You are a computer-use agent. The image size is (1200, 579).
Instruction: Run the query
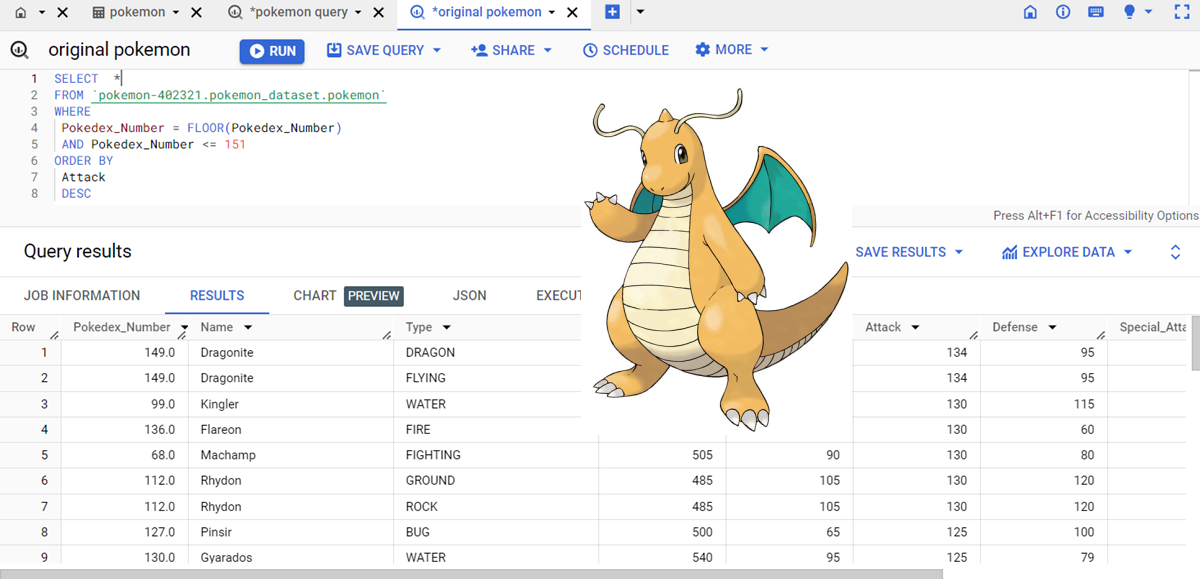coord(272,51)
